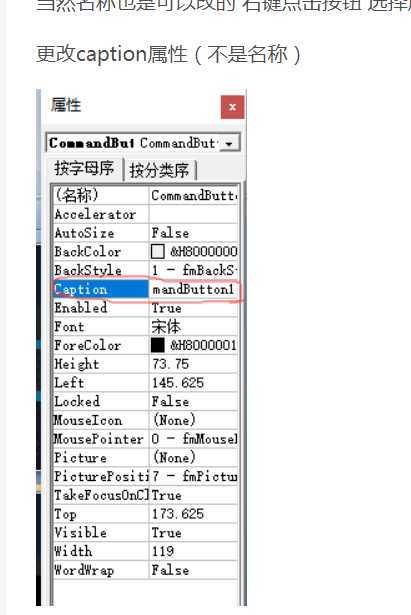Select the Width property

point(101,551)
